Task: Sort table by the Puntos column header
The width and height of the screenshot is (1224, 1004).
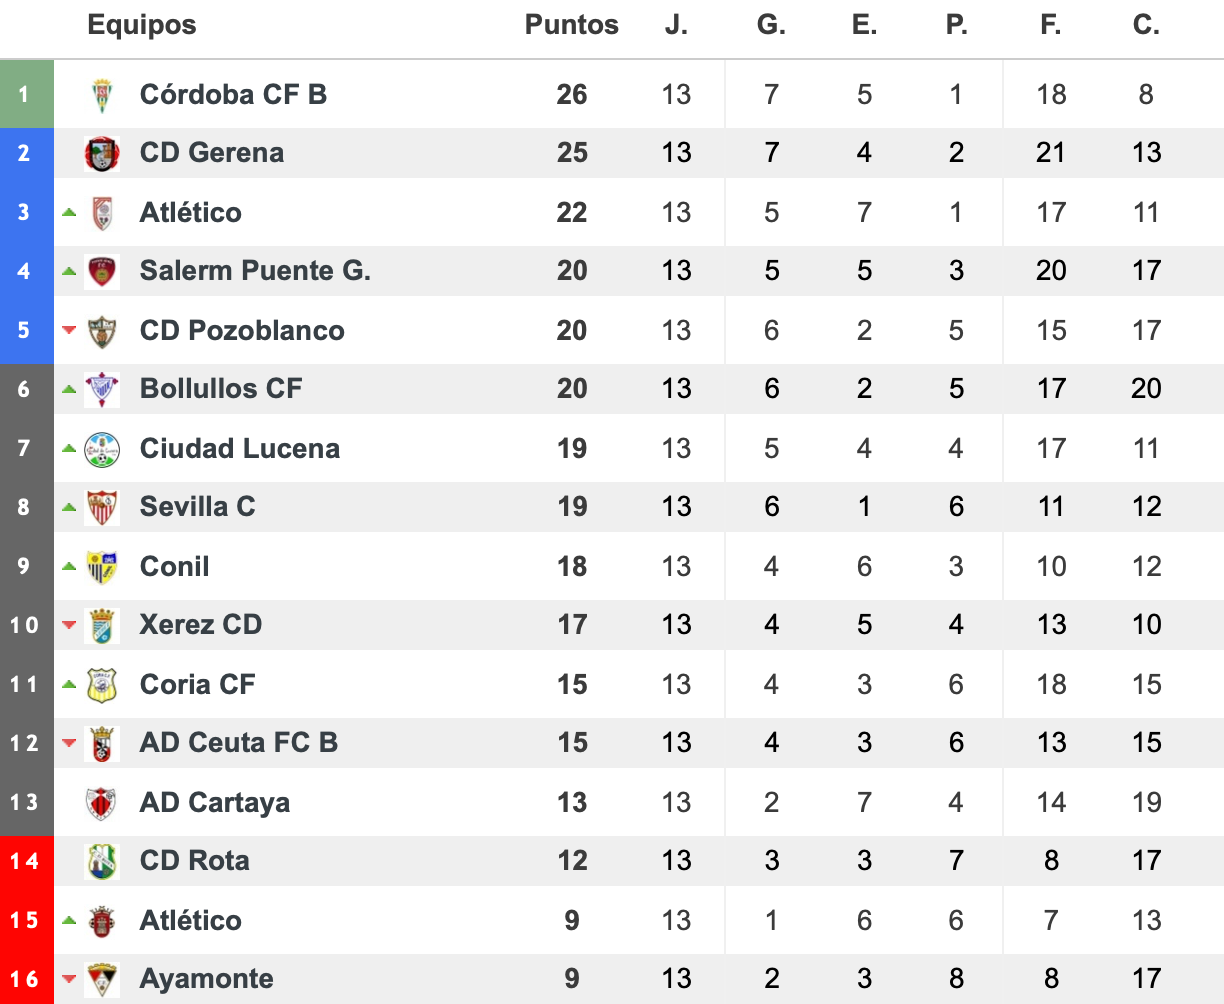Action: (x=572, y=25)
